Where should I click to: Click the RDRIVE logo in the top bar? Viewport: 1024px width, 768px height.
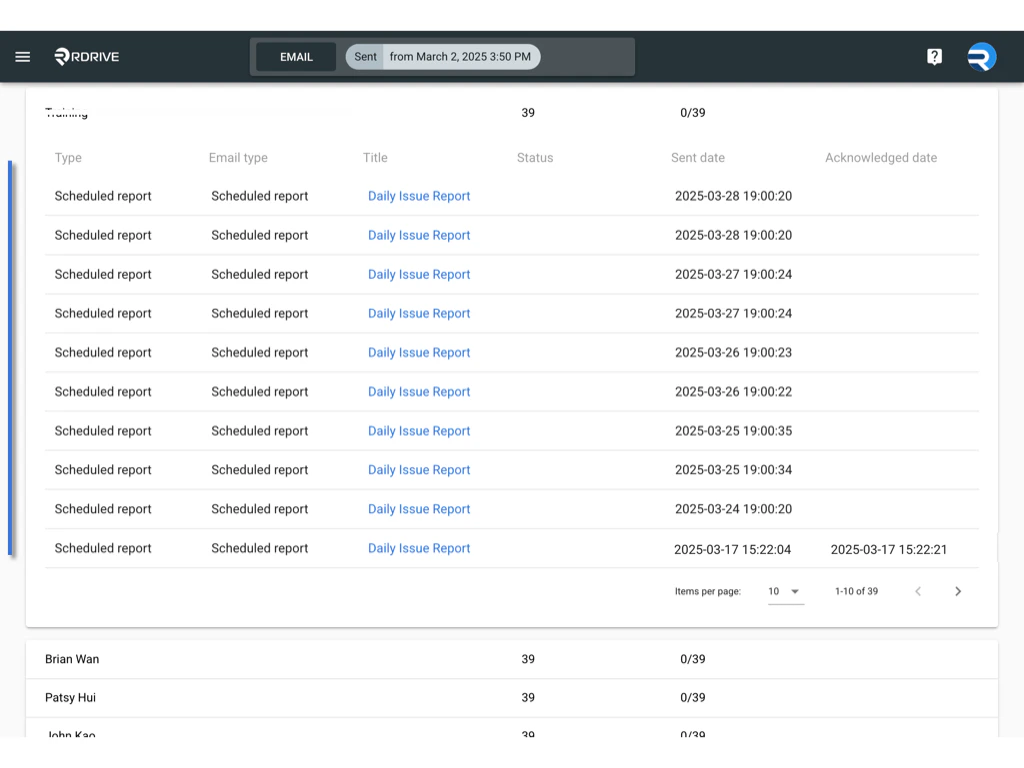(x=87, y=57)
